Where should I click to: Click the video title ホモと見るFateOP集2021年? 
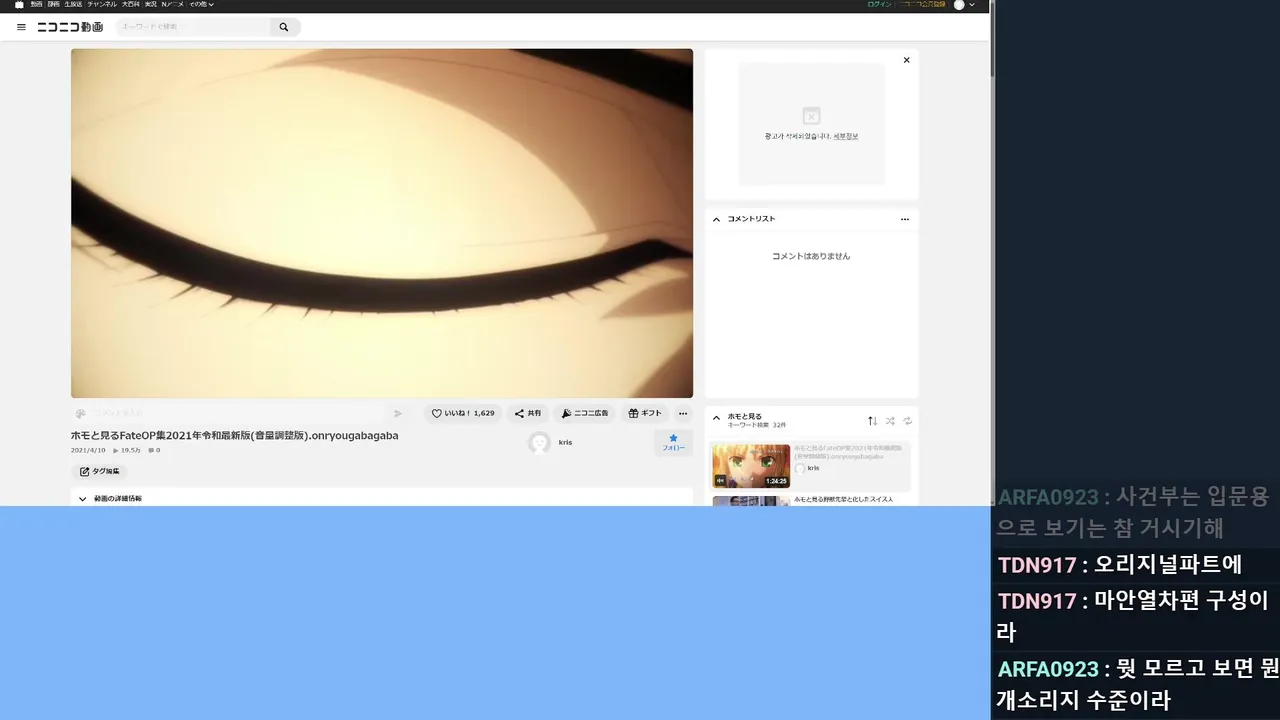234,436
